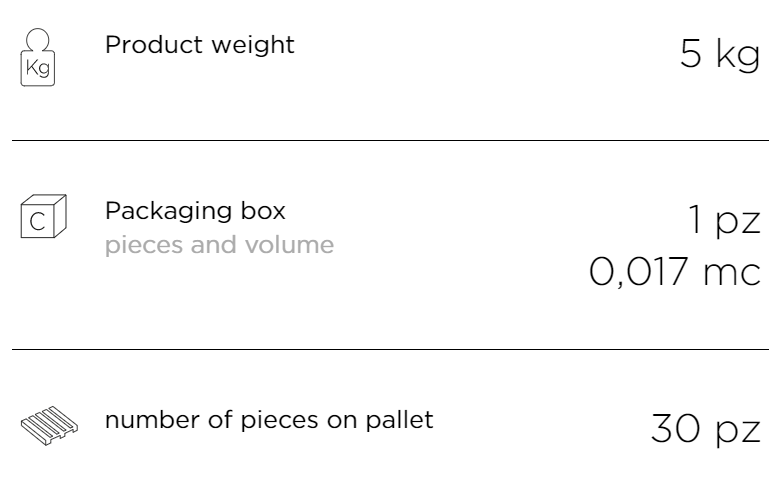This screenshot has height=500, width=773.
Task: Click the word weight in the first row
Action: point(253,45)
